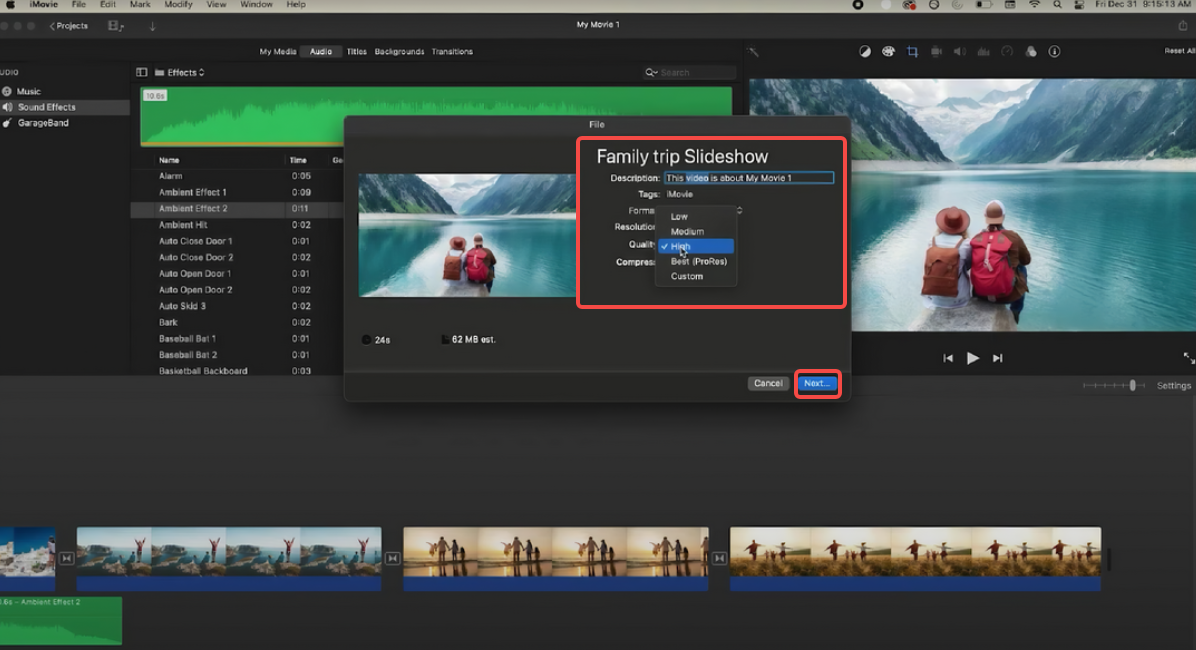This screenshot has width=1196, height=650.
Task: Open the Crop tool in the viewer toolbar
Action: point(911,51)
